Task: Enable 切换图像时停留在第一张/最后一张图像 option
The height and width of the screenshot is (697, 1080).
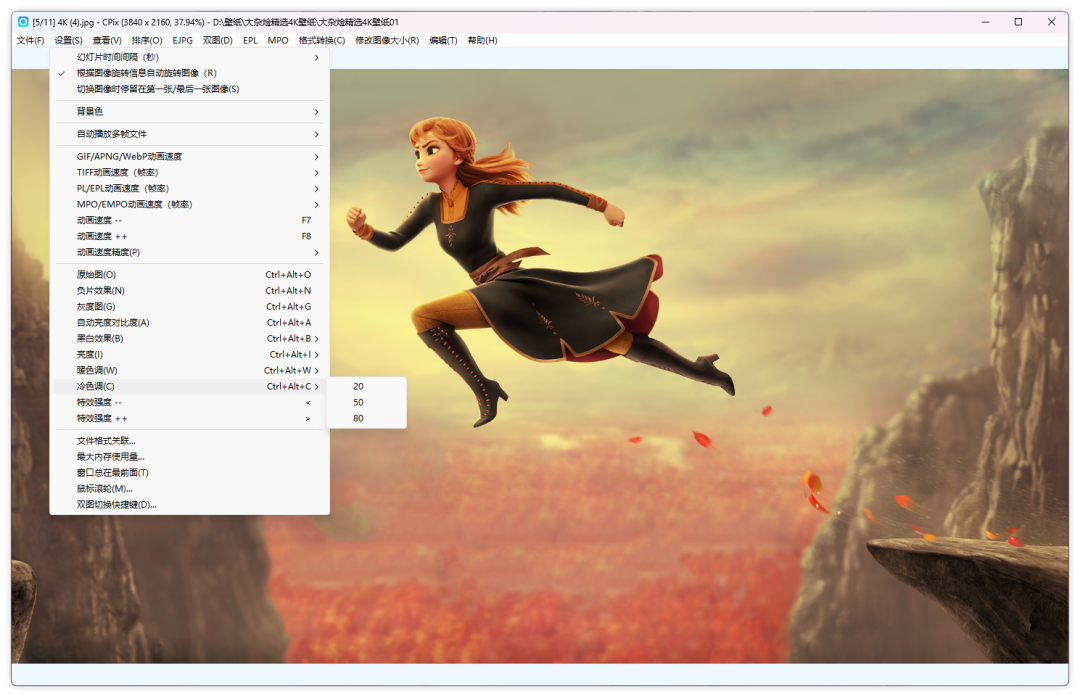Action: coord(158,89)
